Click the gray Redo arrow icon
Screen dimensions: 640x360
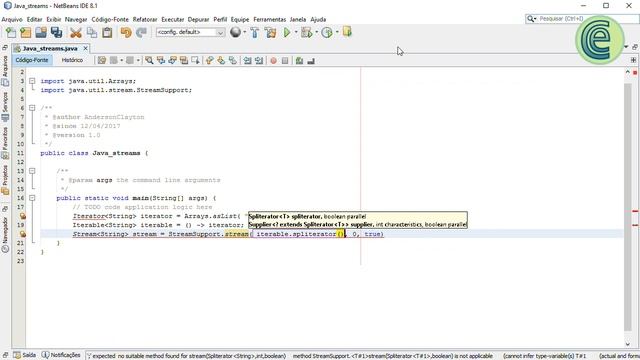tap(141, 33)
